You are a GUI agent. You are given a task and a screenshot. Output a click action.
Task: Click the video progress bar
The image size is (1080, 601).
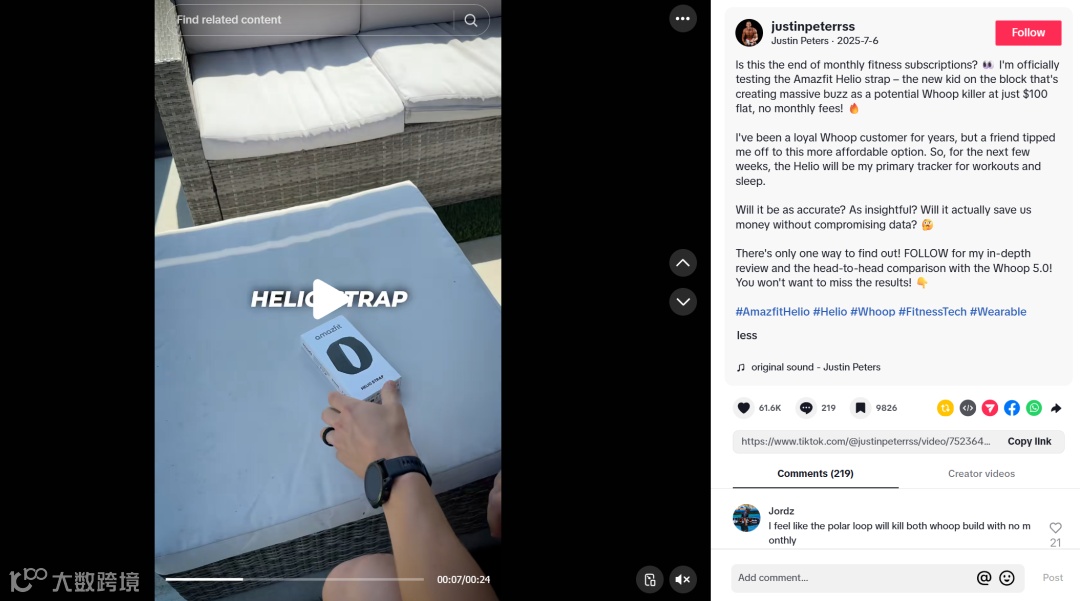tap(295, 580)
